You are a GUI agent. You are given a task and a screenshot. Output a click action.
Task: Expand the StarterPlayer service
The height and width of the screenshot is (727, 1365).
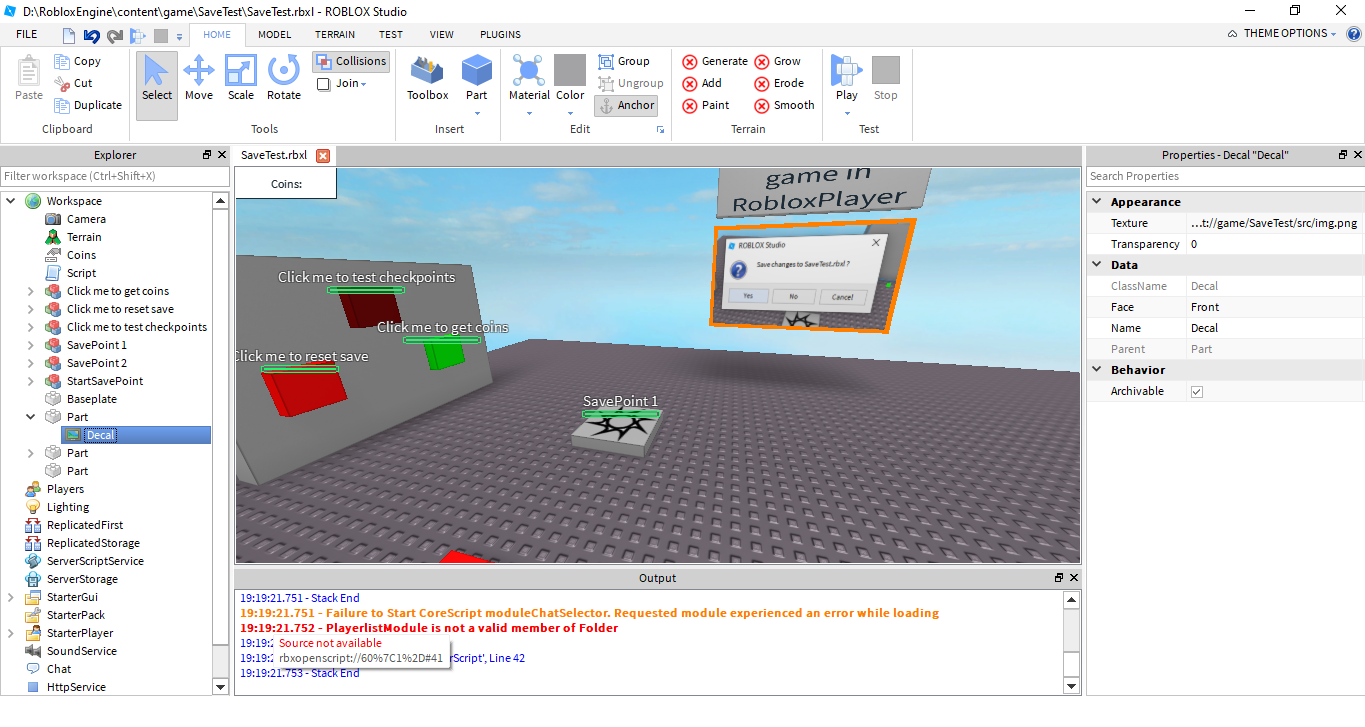(11, 633)
